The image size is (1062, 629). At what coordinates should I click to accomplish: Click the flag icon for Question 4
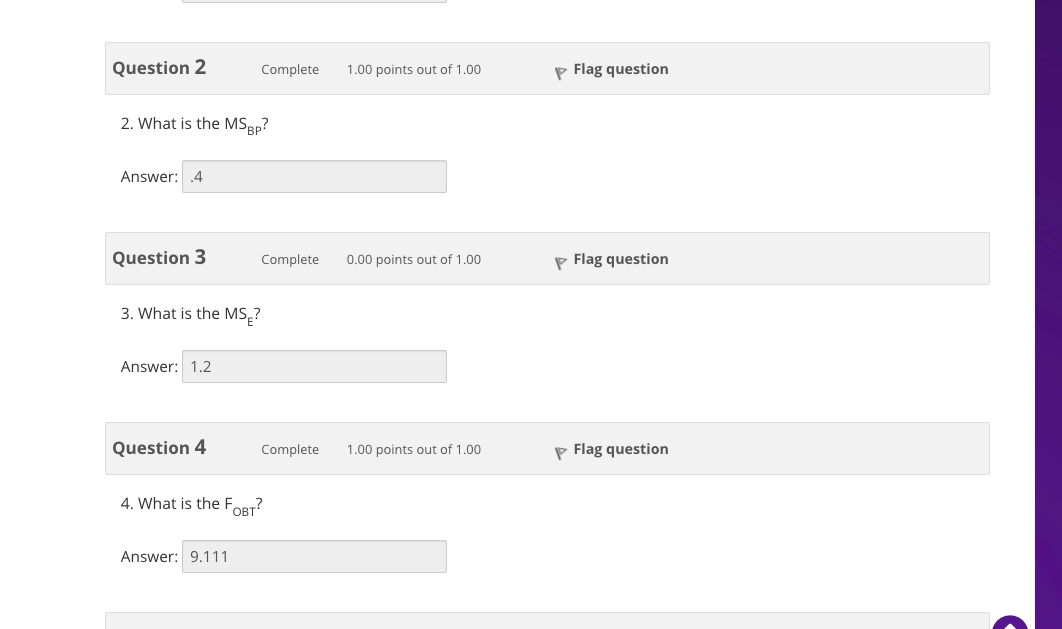[560, 451]
